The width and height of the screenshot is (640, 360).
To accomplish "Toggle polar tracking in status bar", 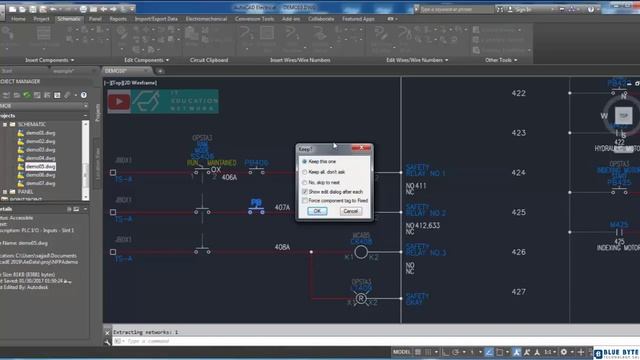I will (456, 352).
